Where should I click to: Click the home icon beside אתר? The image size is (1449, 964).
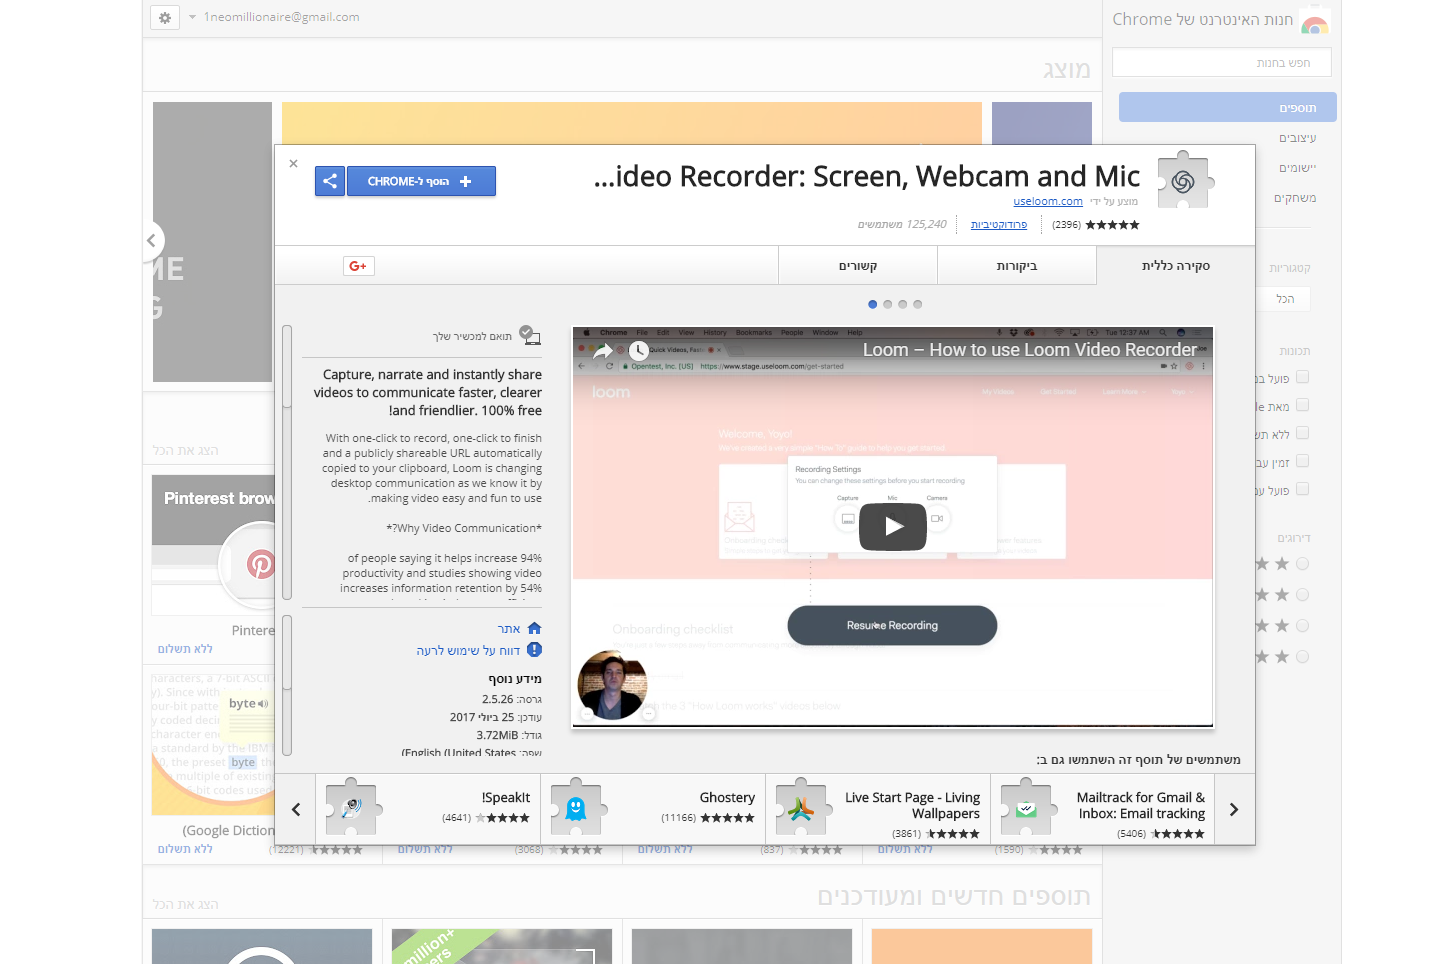coord(534,629)
